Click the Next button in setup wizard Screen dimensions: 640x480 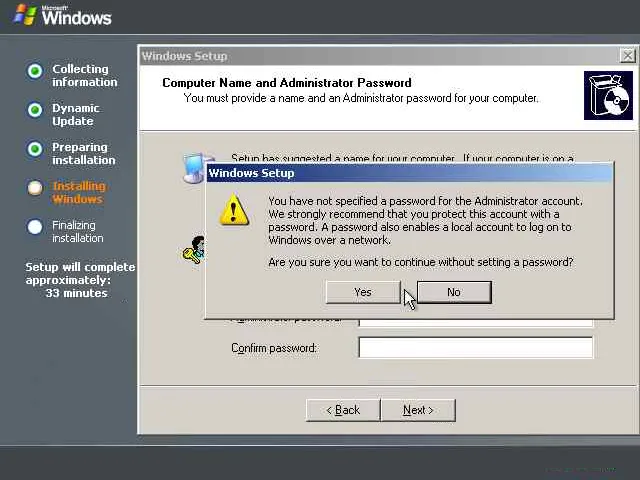pyautogui.click(x=418, y=410)
